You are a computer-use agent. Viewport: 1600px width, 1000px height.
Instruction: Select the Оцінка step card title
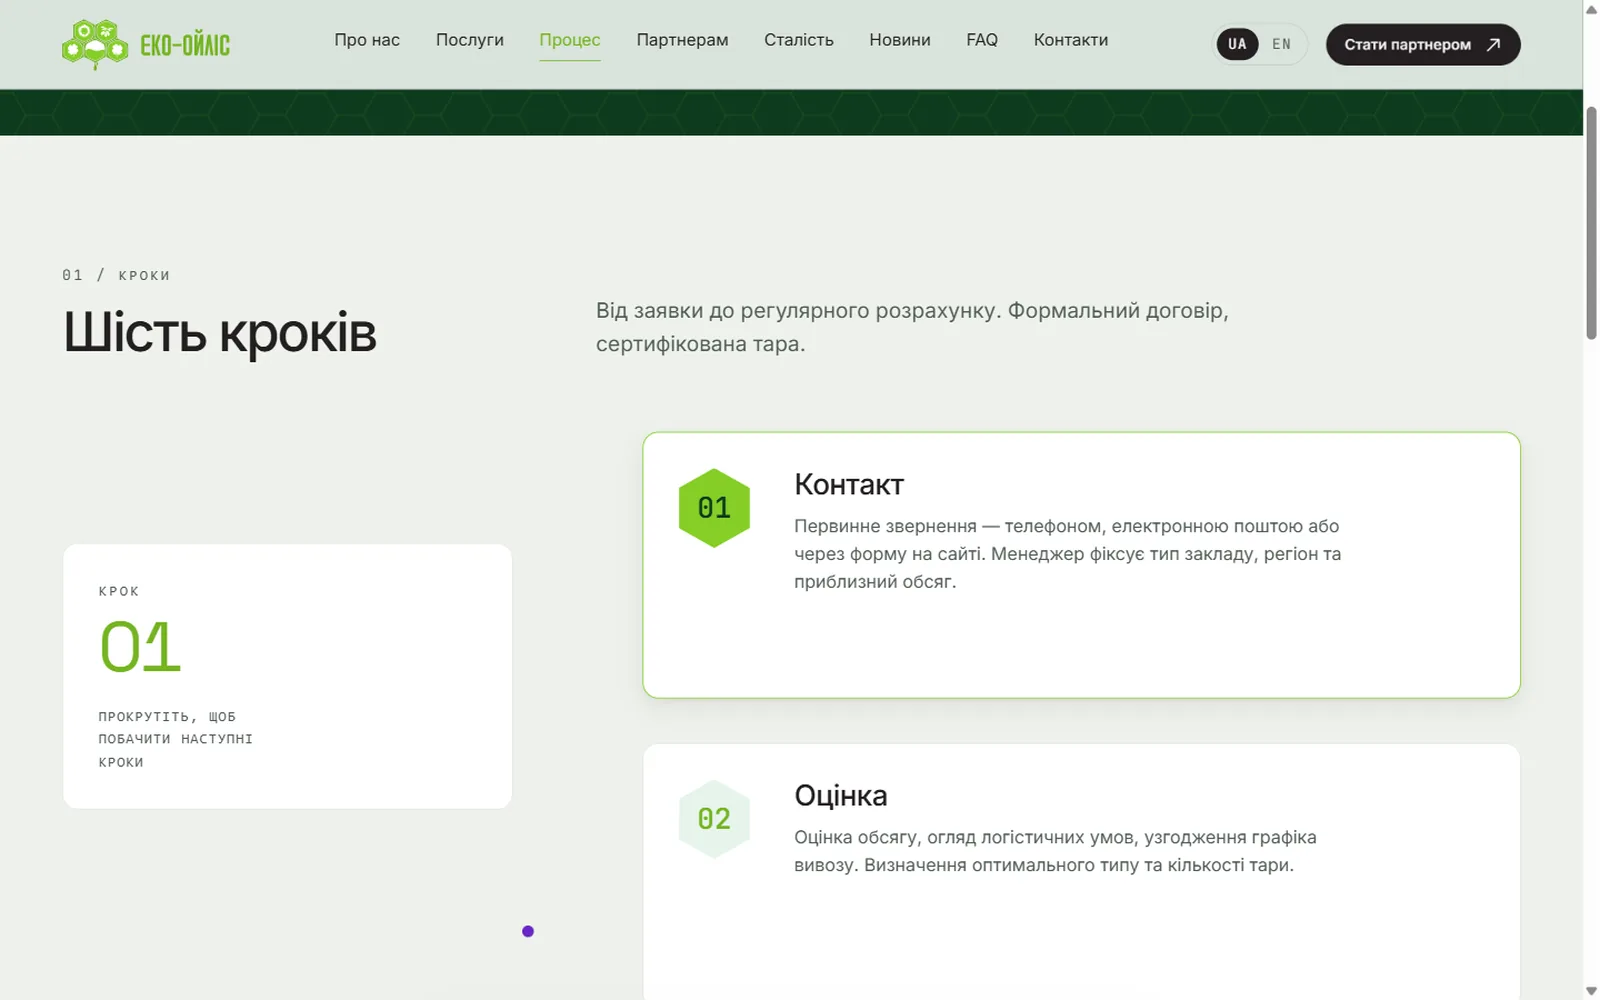click(x=841, y=796)
